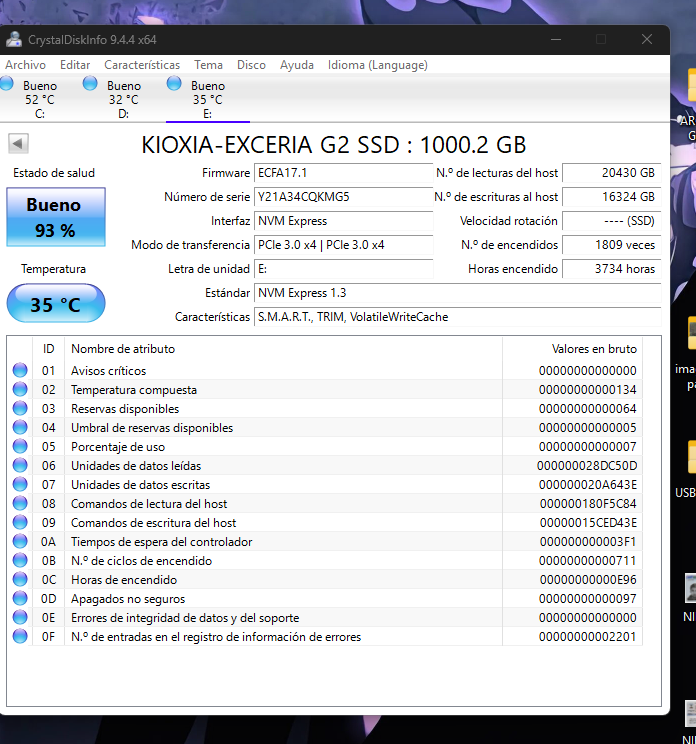Click the Letra de unidad field E:
696x744 pixels.
tap(343, 269)
